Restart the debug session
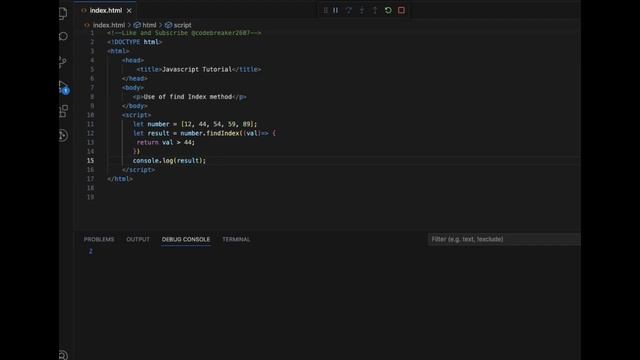This screenshot has height=360, width=640. pos(388,10)
